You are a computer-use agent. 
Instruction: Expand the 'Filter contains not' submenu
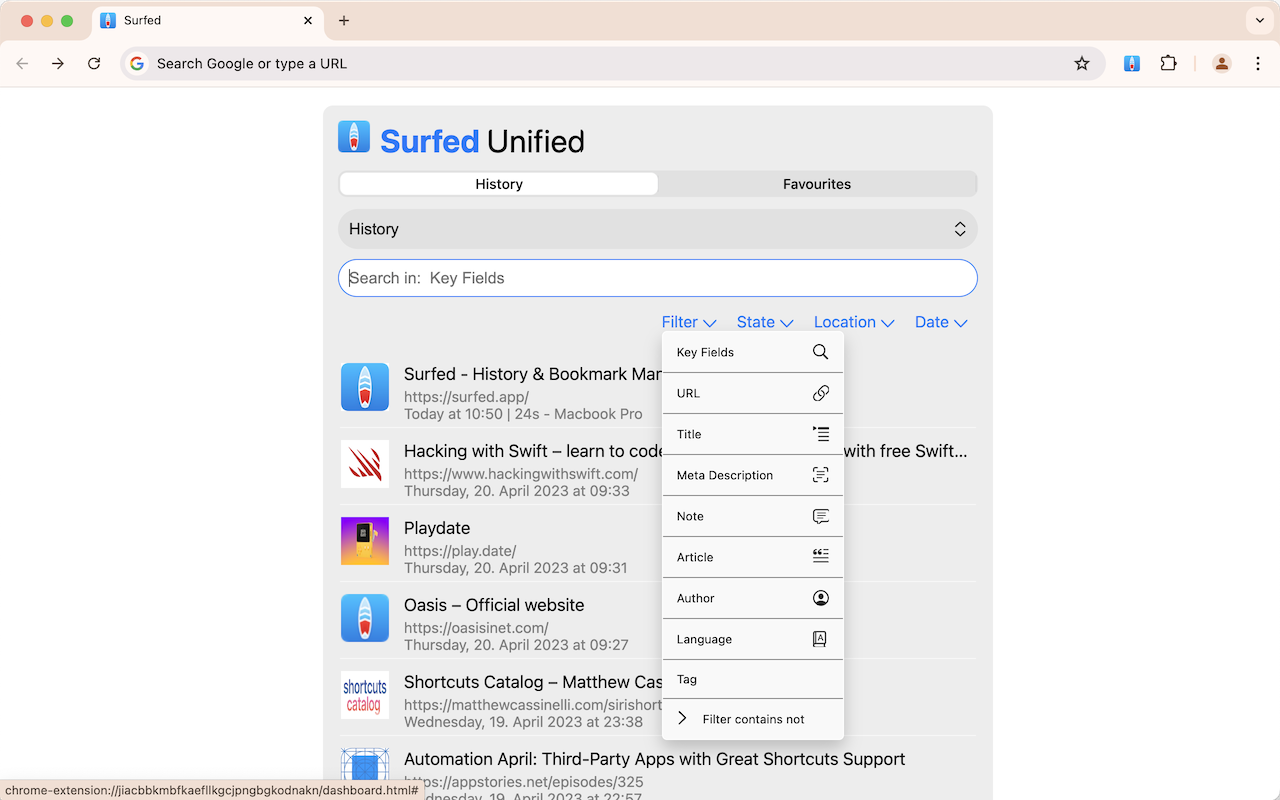753,719
